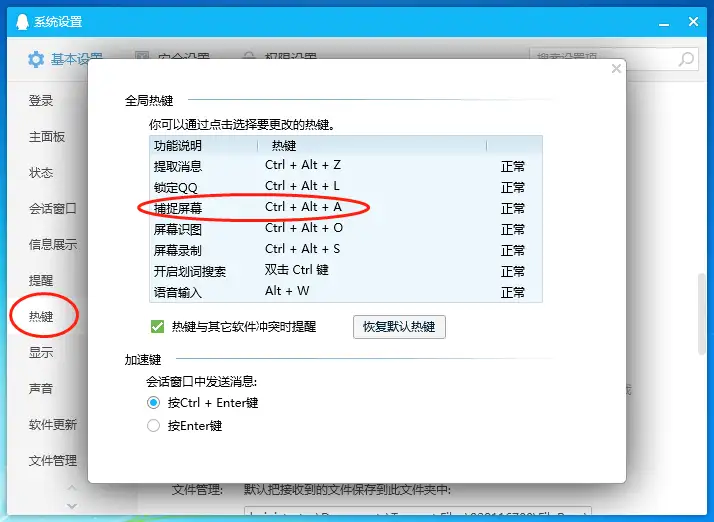The height and width of the screenshot is (522, 714).
Task: Click the QQ penguin logo in title bar
Action: coord(22,21)
